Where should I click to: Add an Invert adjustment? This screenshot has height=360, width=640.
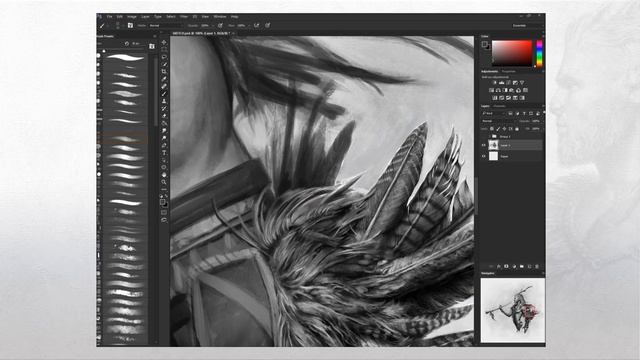pyautogui.click(x=494, y=98)
